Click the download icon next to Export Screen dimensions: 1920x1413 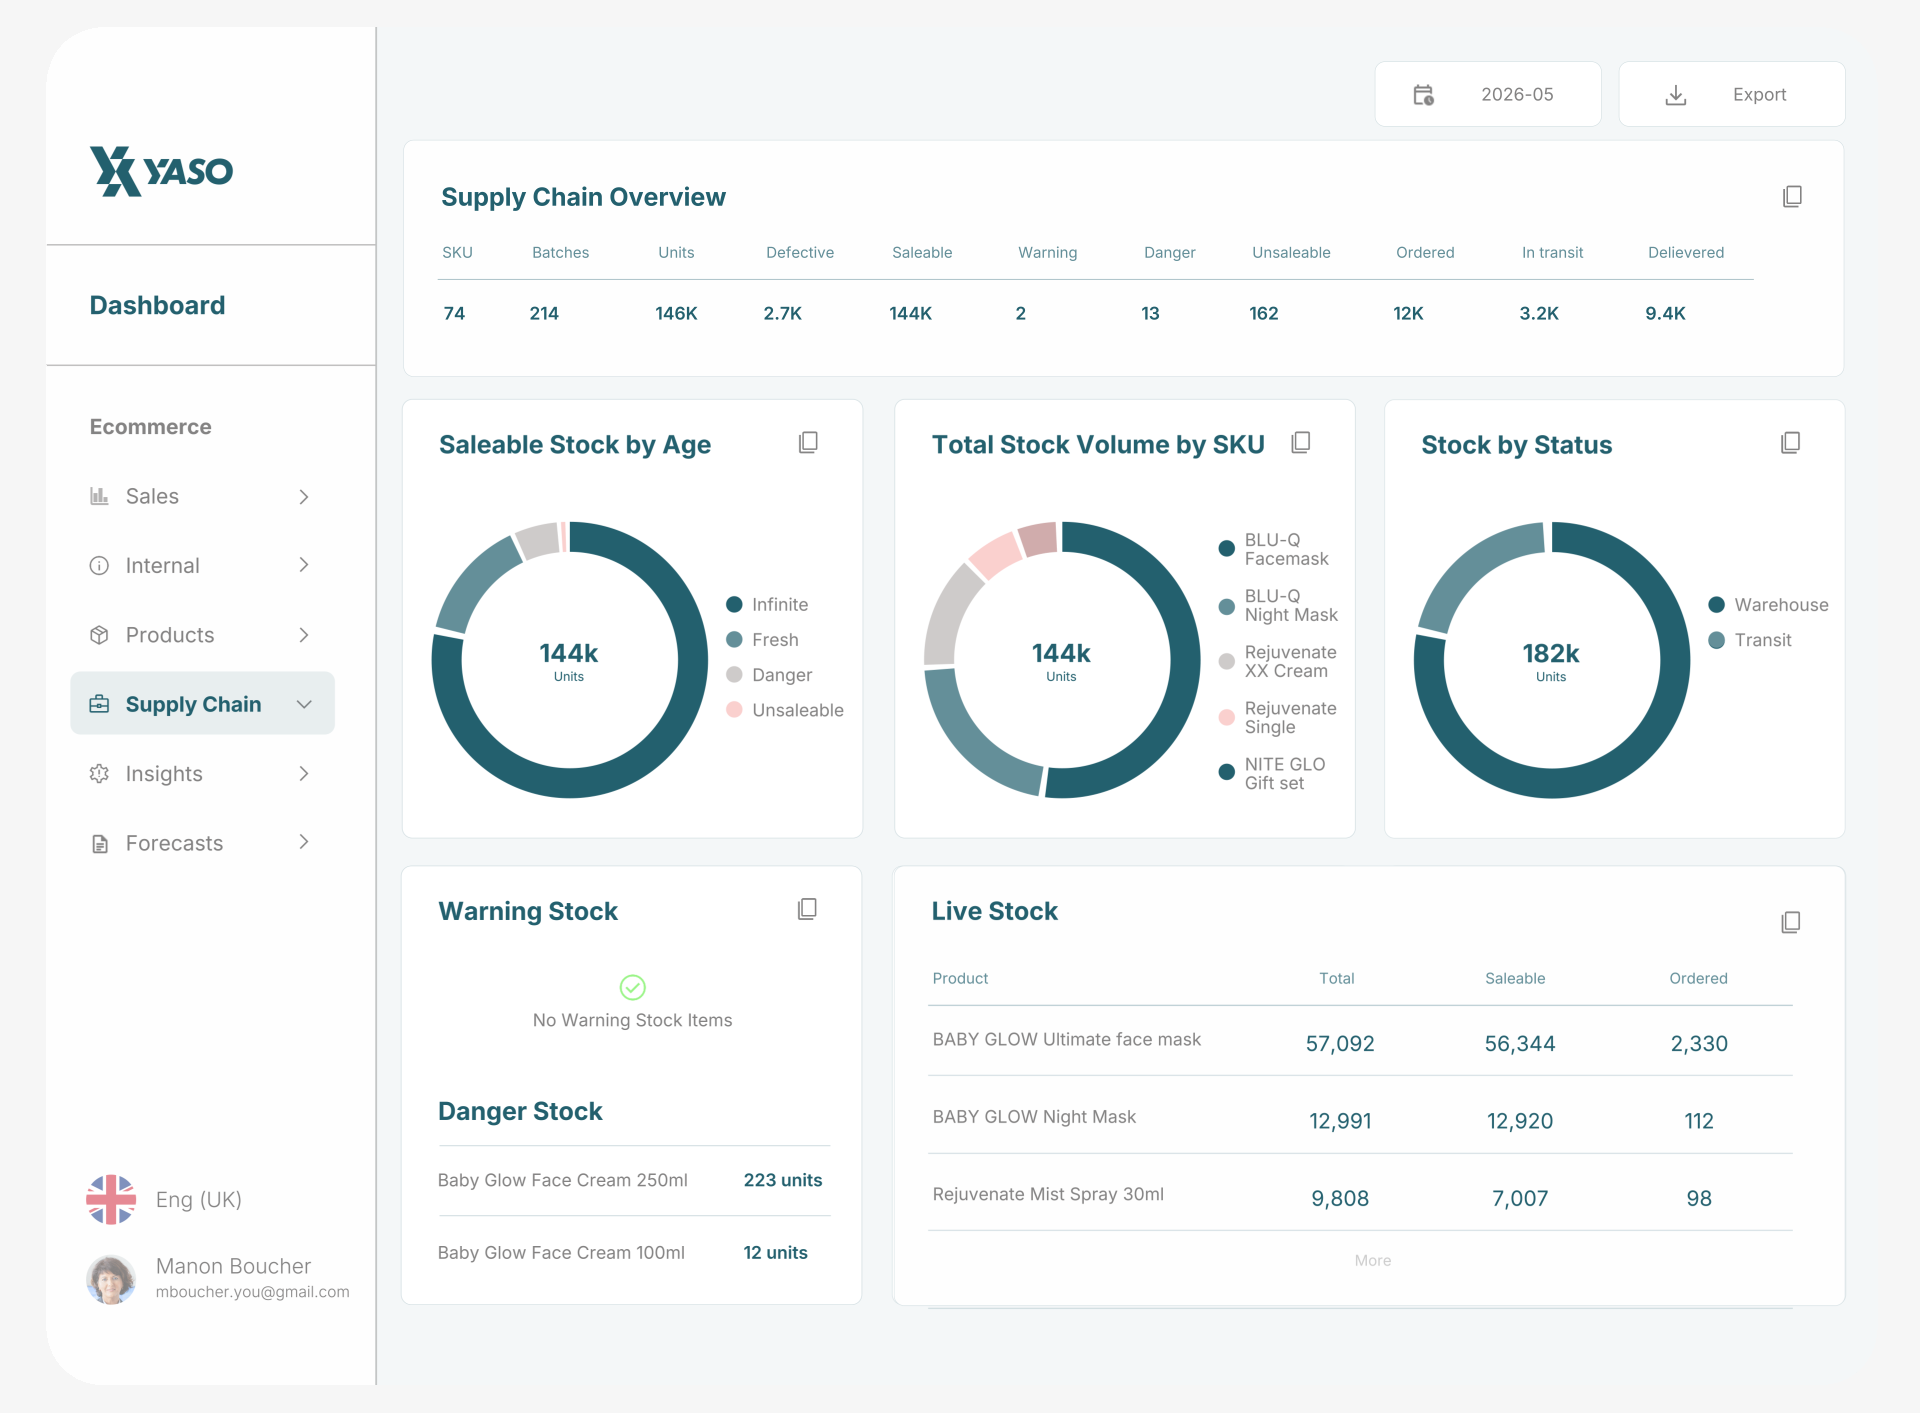coord(1676,95)
